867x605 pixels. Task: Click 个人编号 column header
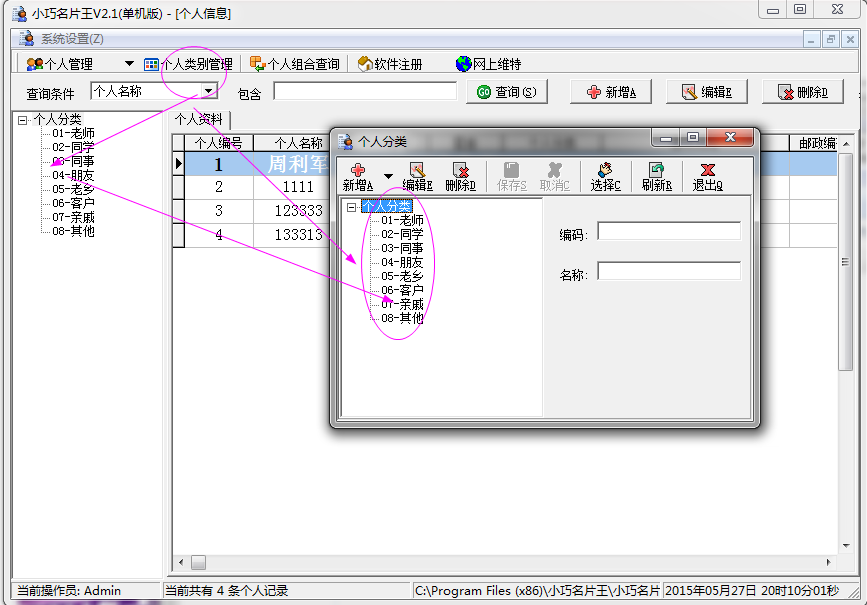(218, 143)
